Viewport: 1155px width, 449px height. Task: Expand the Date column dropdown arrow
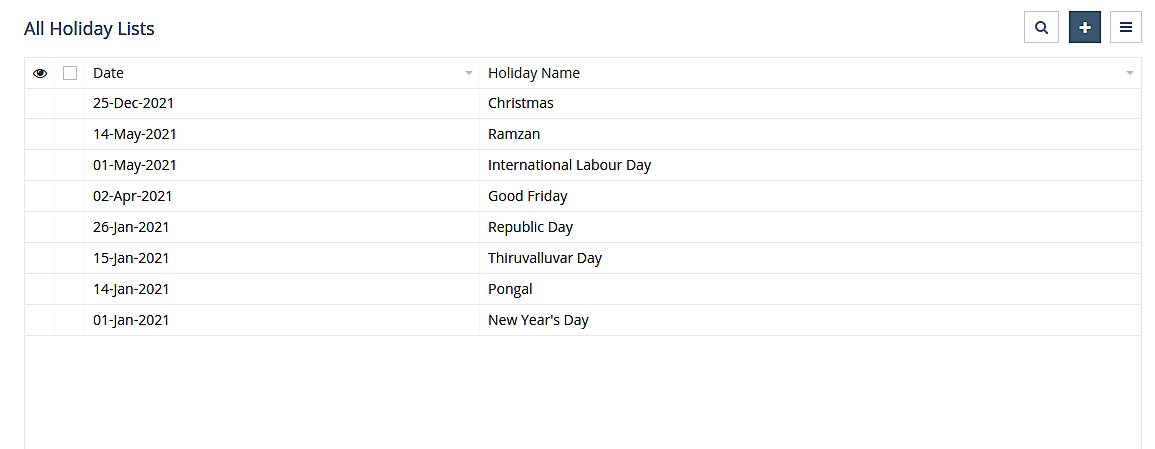(469, 74)
